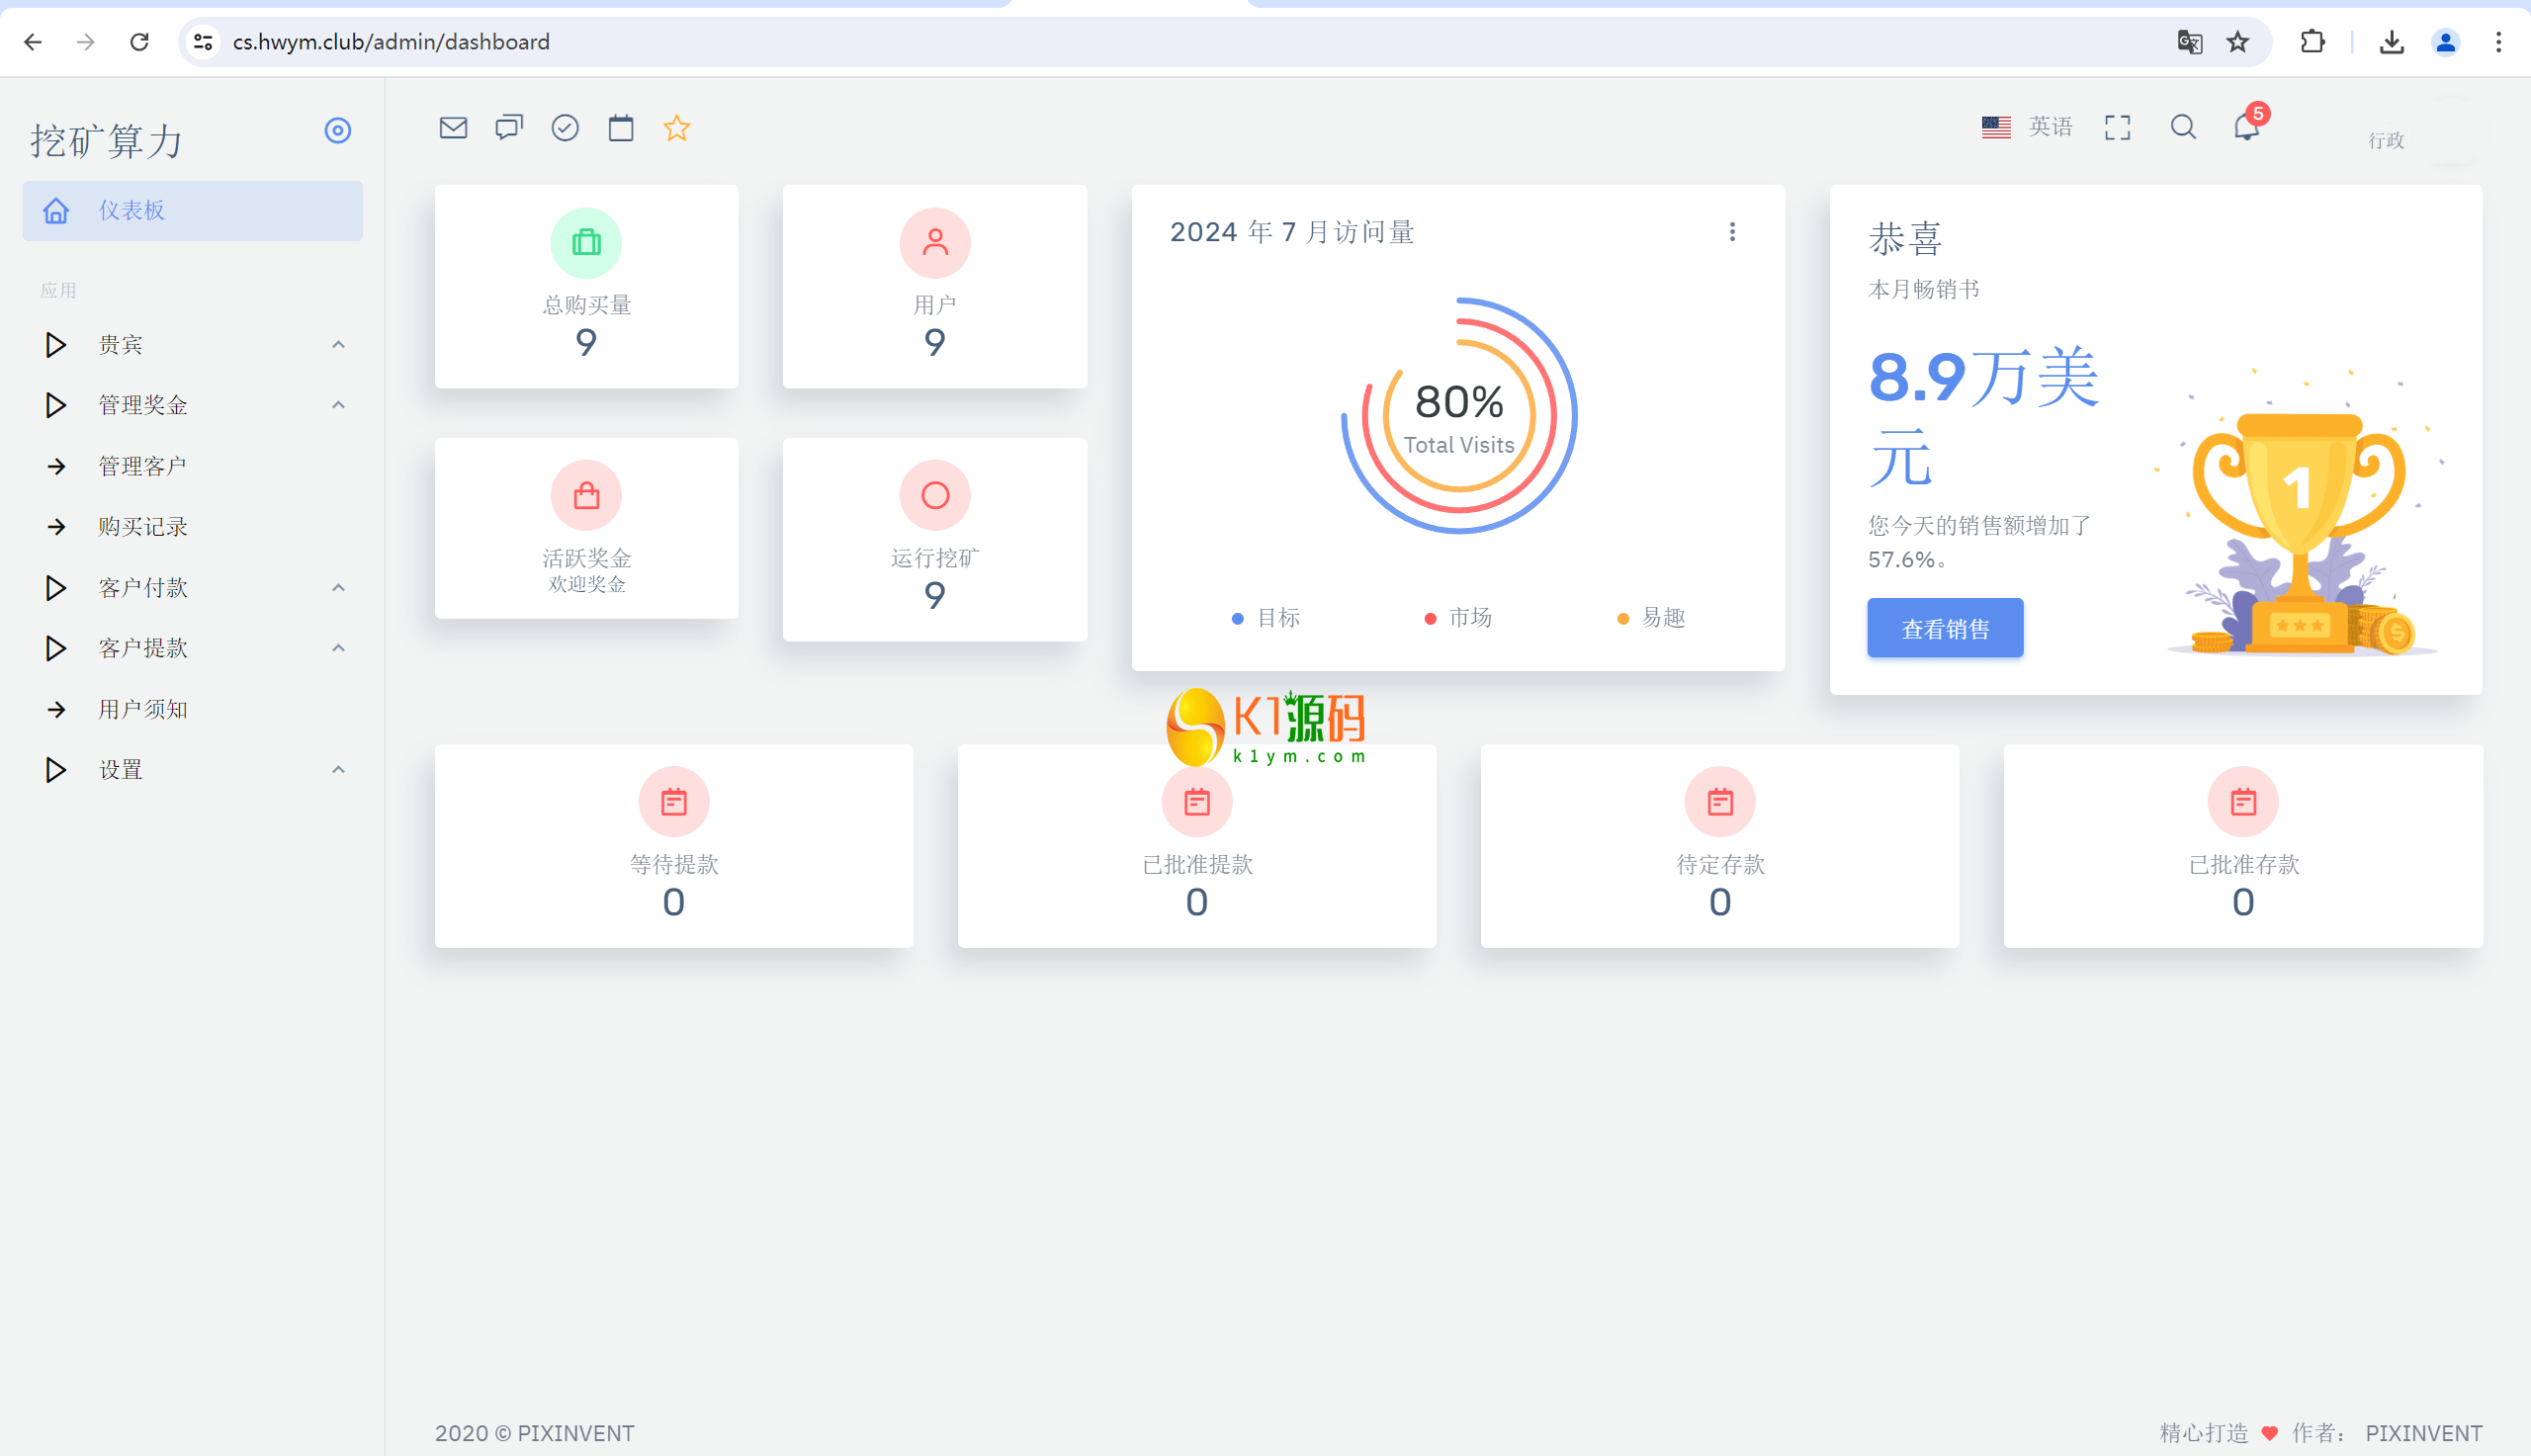Image resolution: width=2531 pixels, height=1456 pixels.
Task: Expand the 客户付款 sidebar chevron
Action: point(338,588)
